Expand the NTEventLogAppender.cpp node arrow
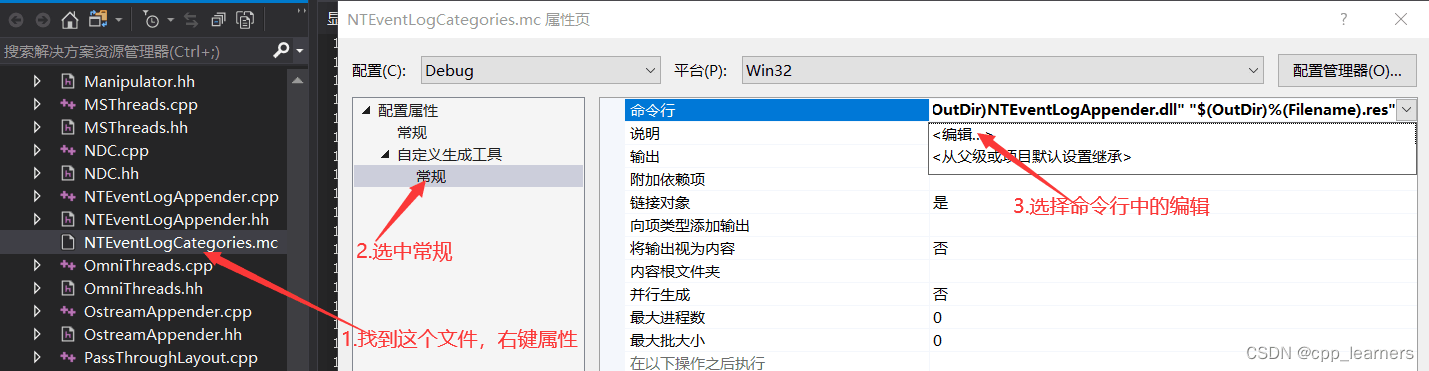The image size is (1429, 371). pyautogui.click(x=38, y=196)
